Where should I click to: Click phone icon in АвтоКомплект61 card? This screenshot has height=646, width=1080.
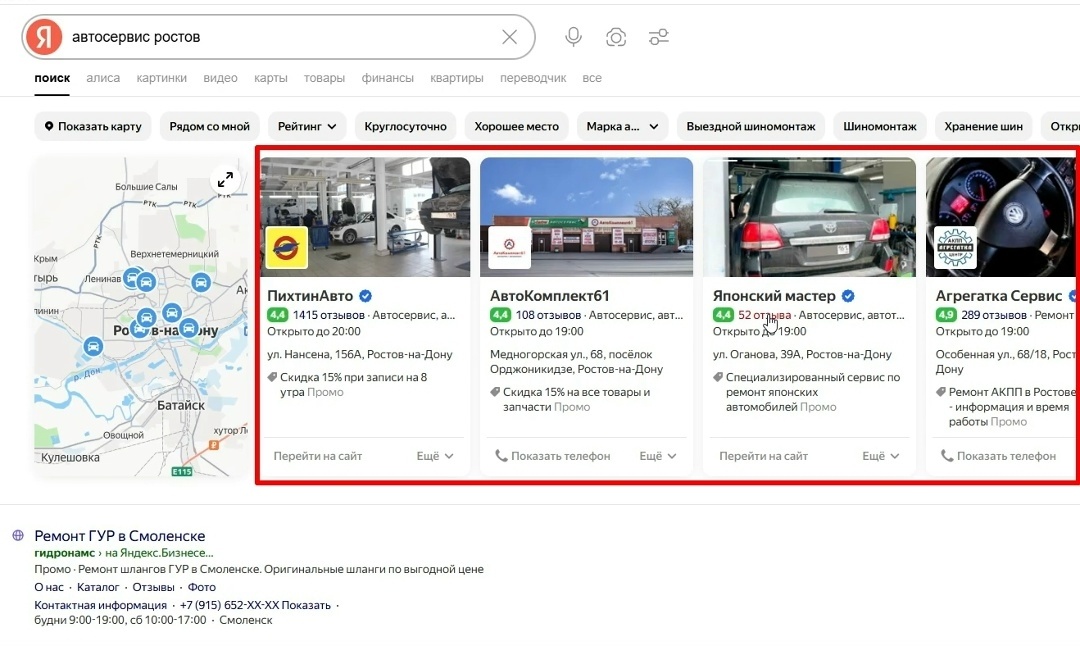tap(501, 456)
